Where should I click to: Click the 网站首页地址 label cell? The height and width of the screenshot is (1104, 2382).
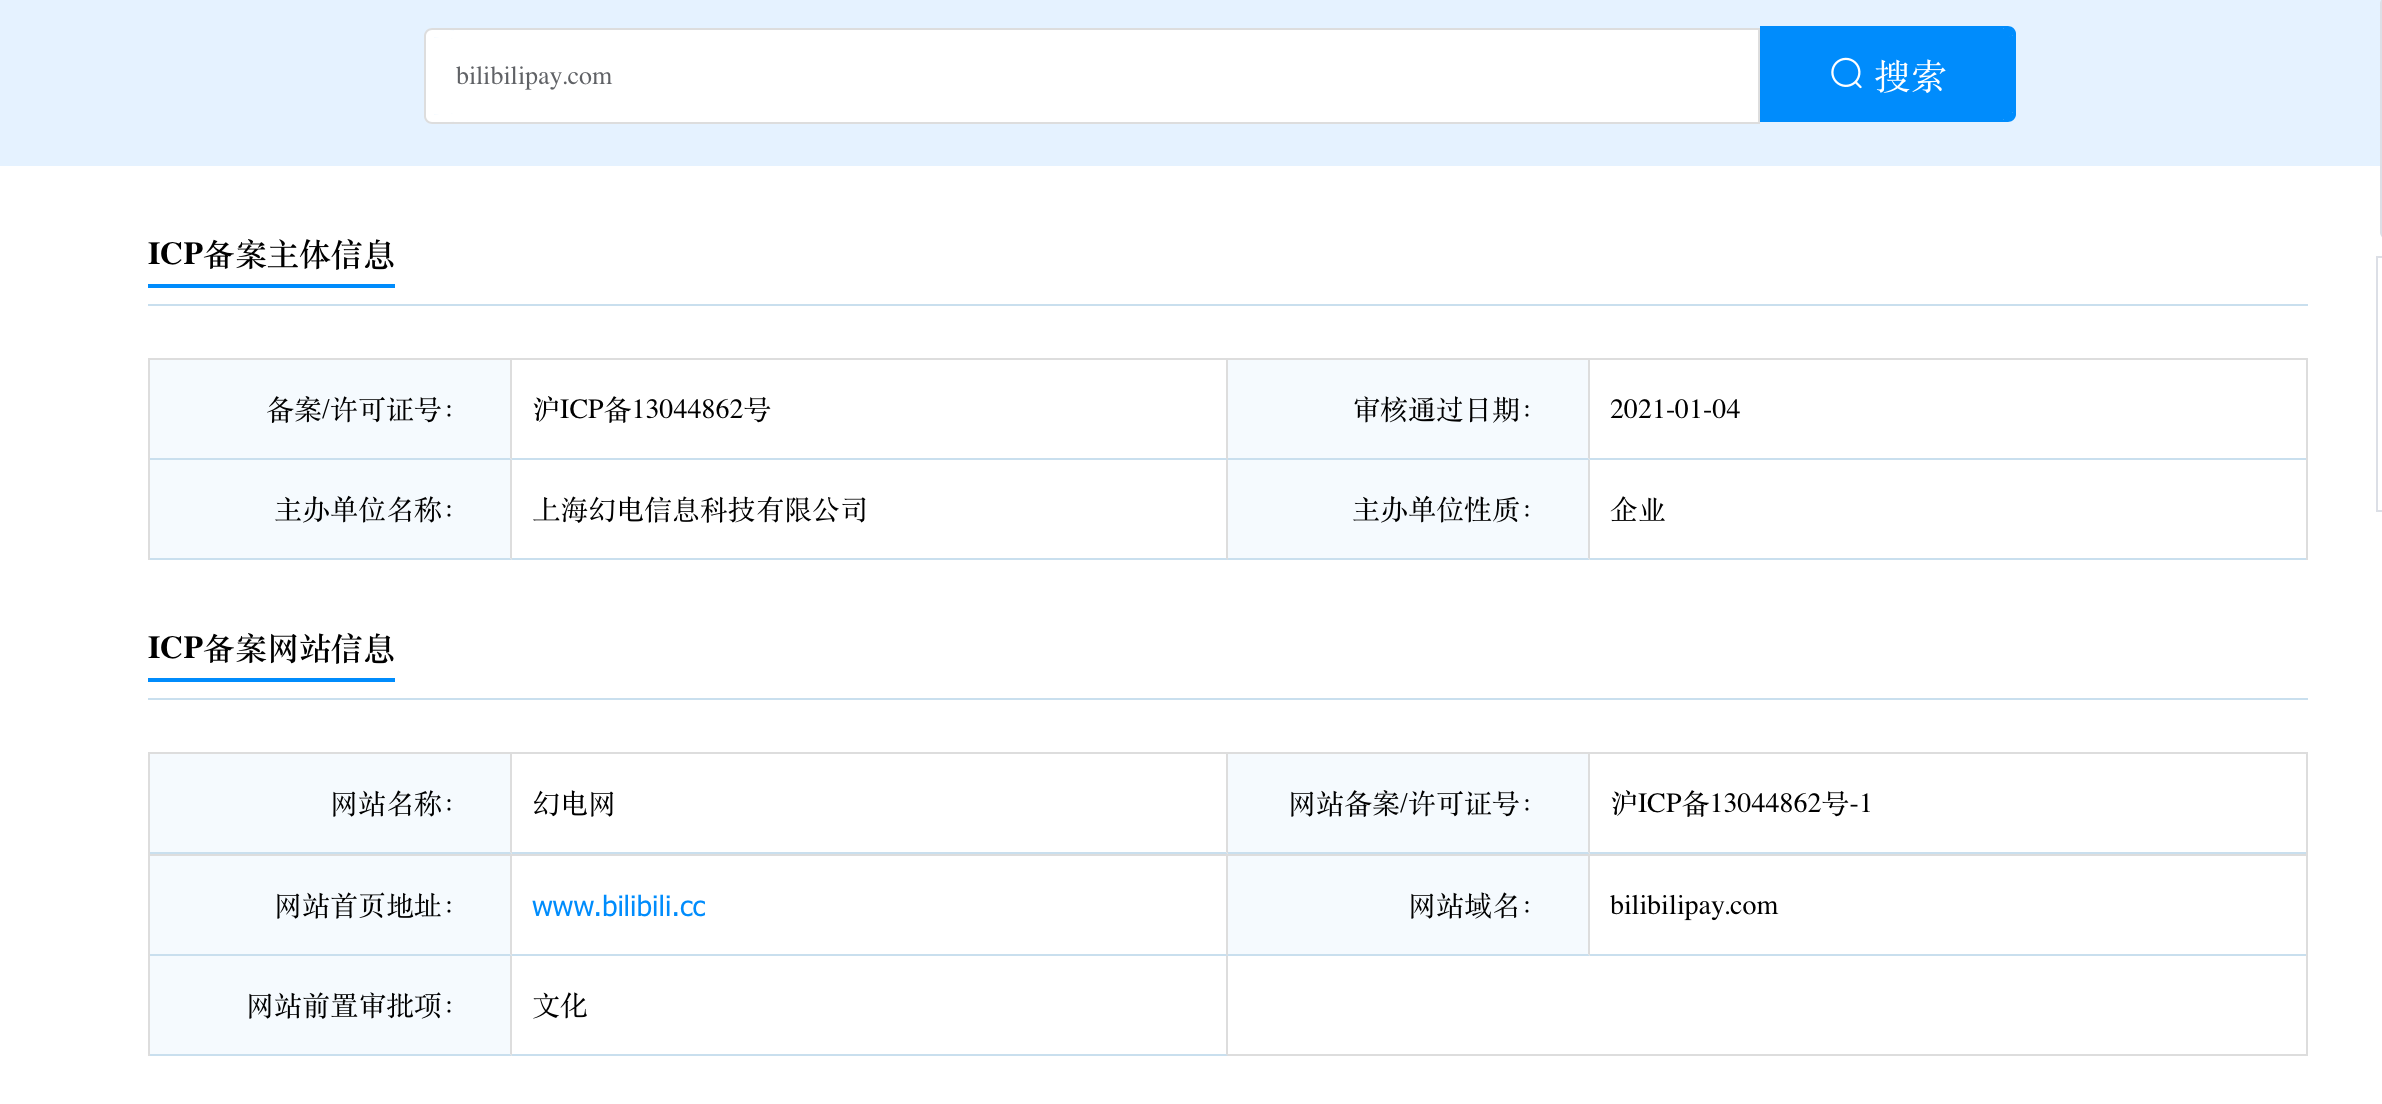[x=363, y=906]
